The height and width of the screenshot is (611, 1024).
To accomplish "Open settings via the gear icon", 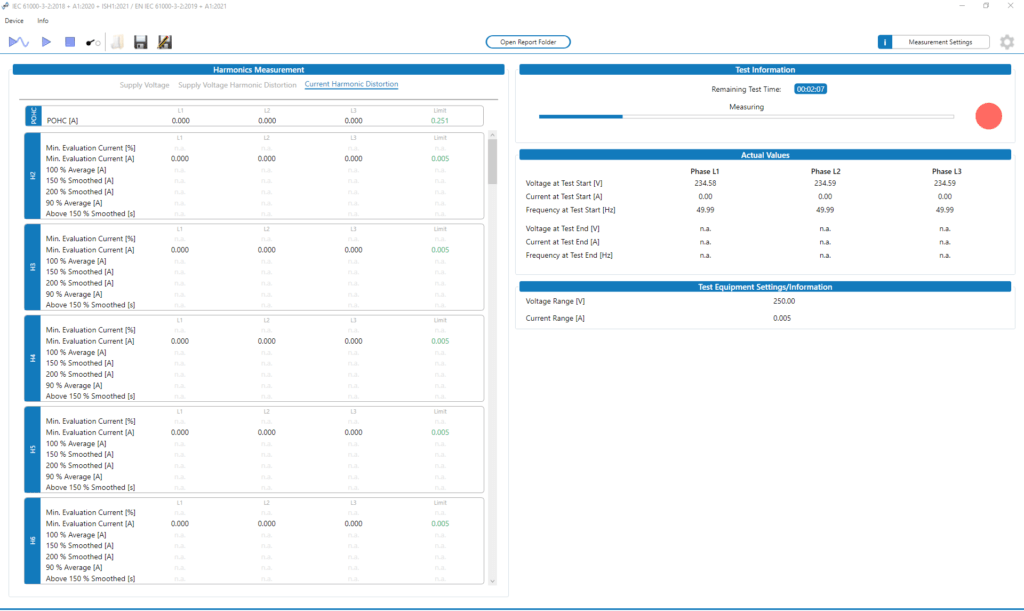I will (1007, 42).
